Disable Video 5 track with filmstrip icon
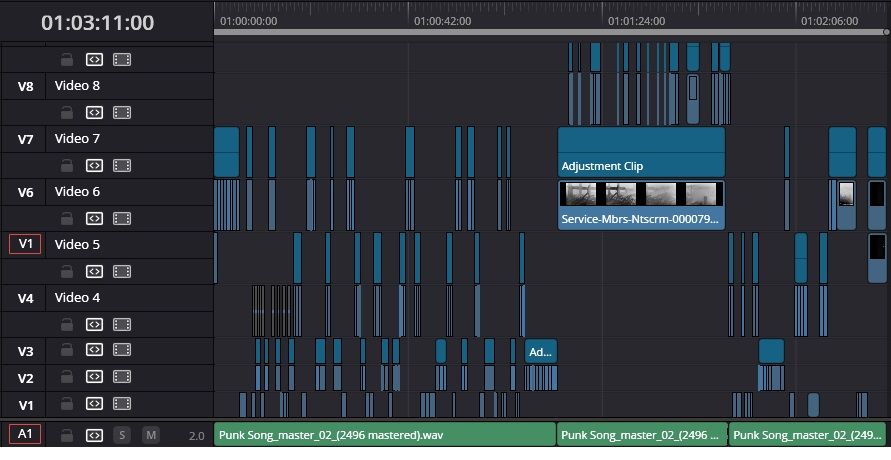 click(122, 271)
